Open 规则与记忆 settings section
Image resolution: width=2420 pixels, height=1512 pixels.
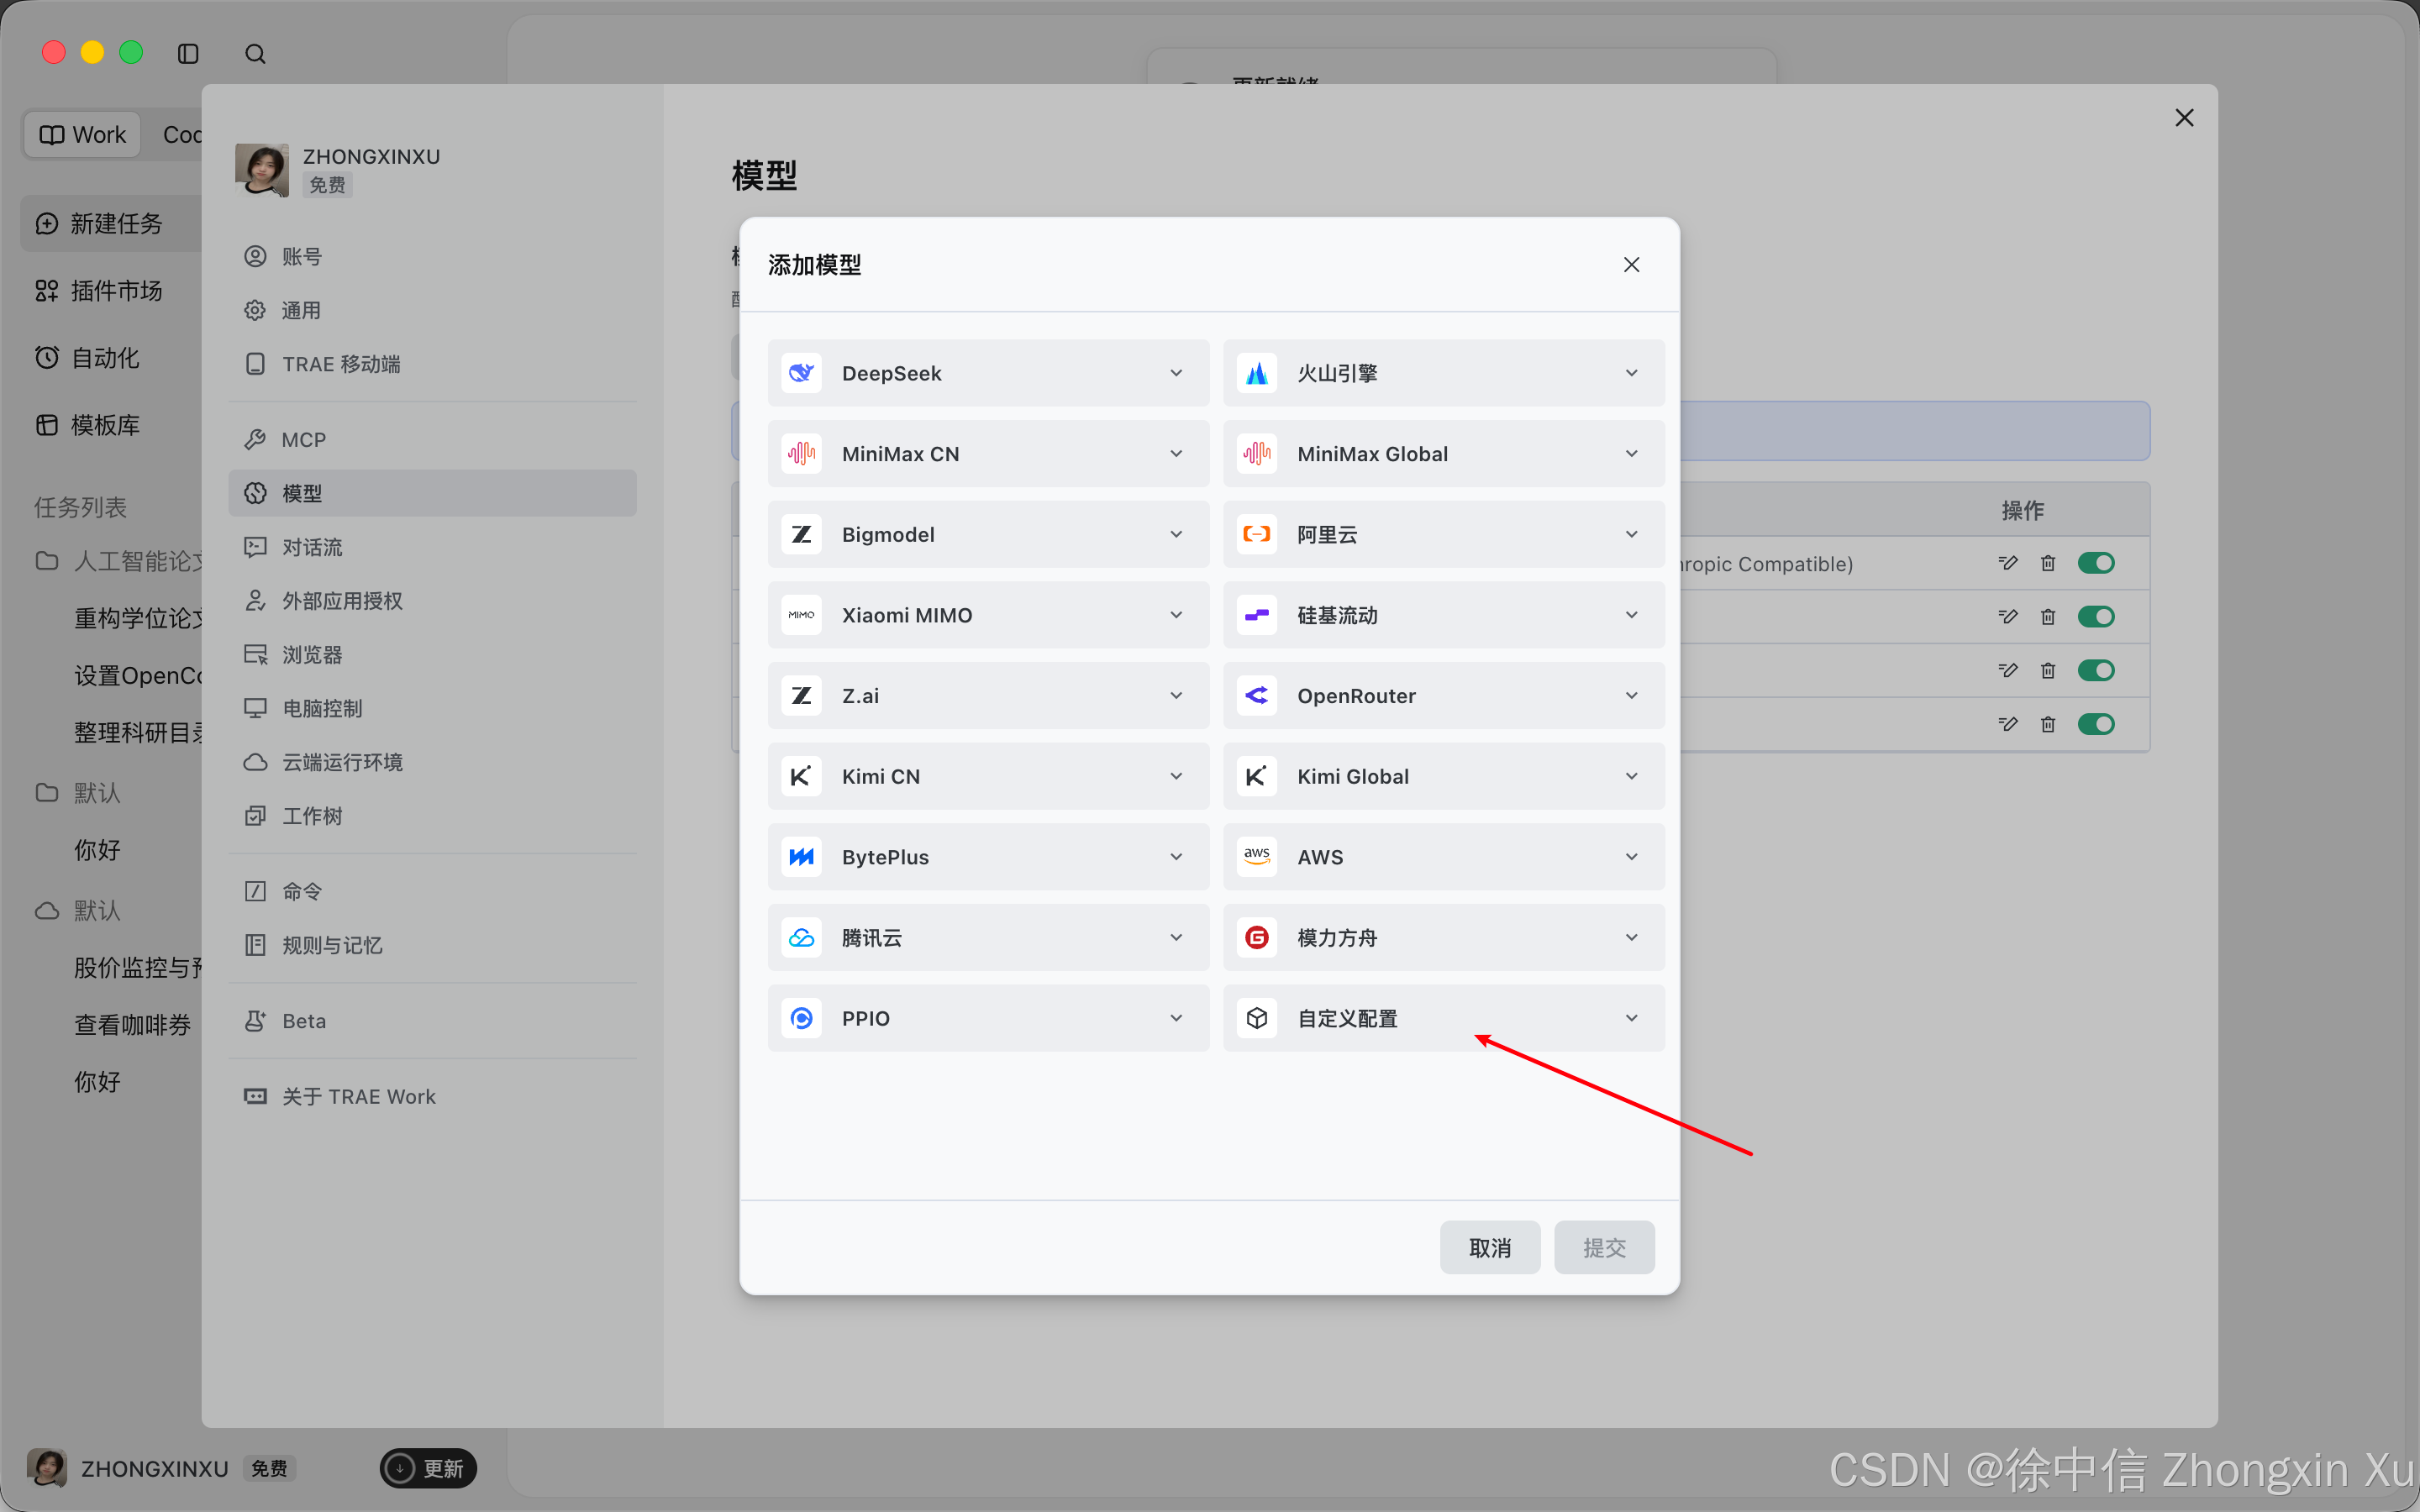click(x=432, y=945)
